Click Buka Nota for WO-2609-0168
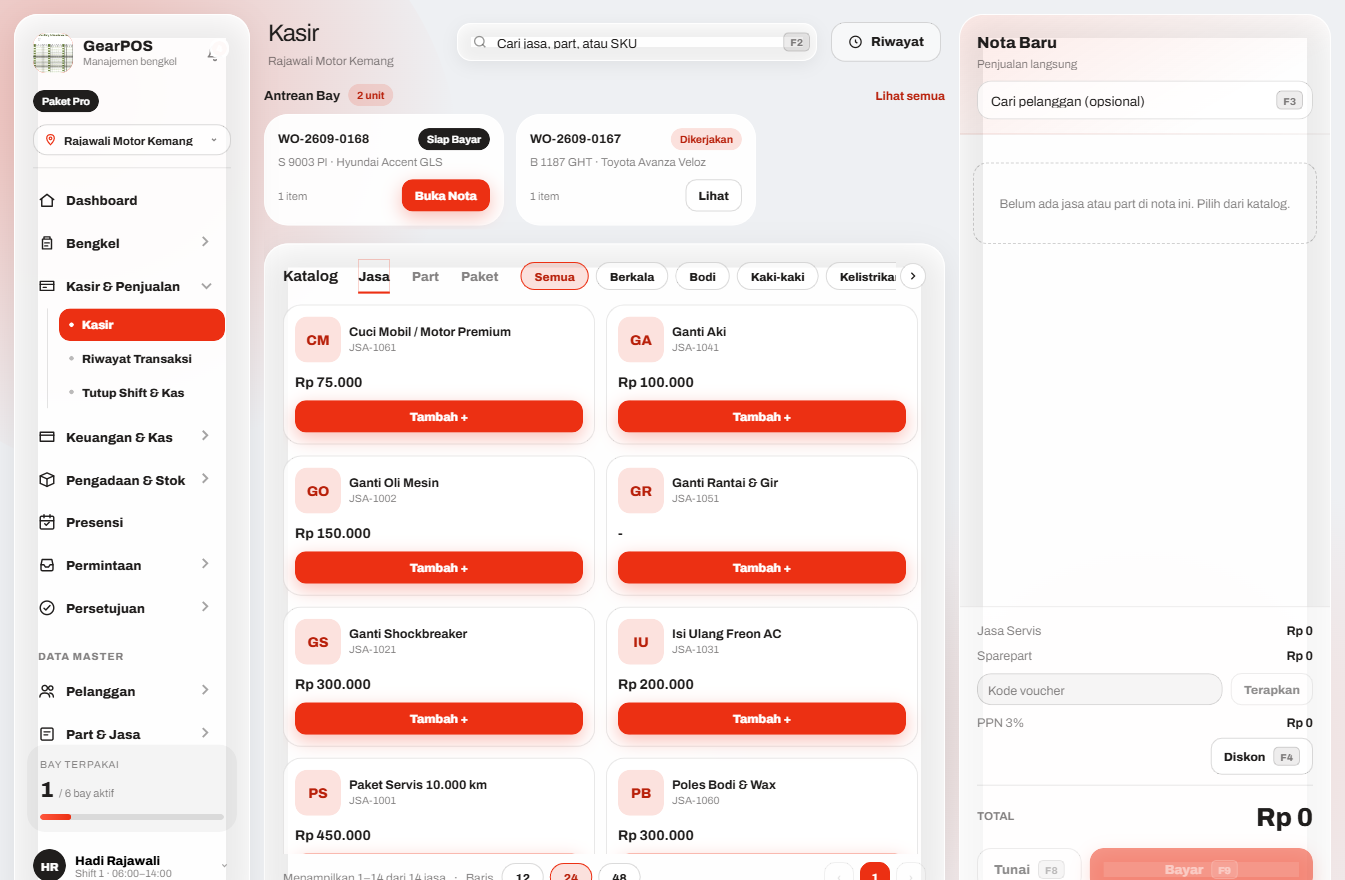1345x880 pixels. tap(446, 196)
